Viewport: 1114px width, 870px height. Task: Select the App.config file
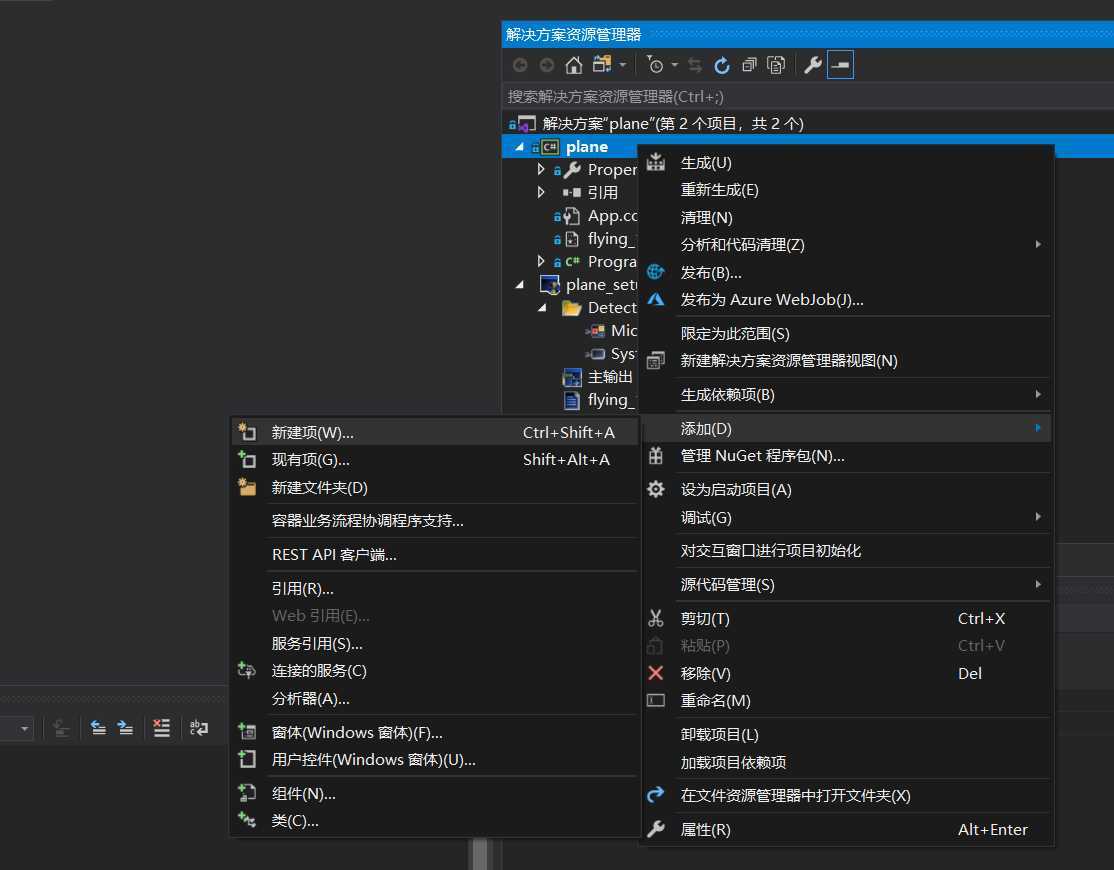612,216
